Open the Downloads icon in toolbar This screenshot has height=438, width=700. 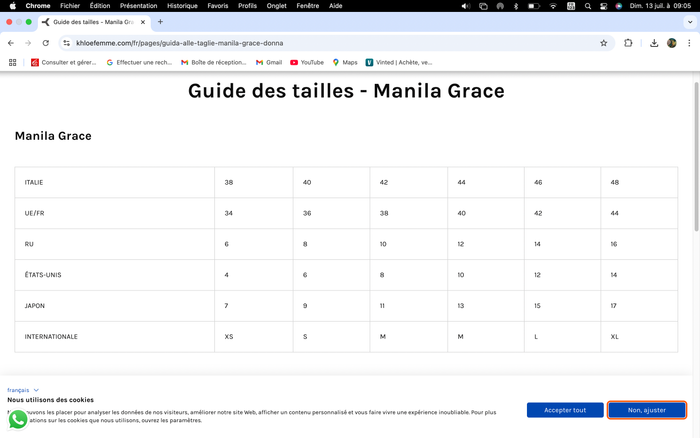point(654,43)
